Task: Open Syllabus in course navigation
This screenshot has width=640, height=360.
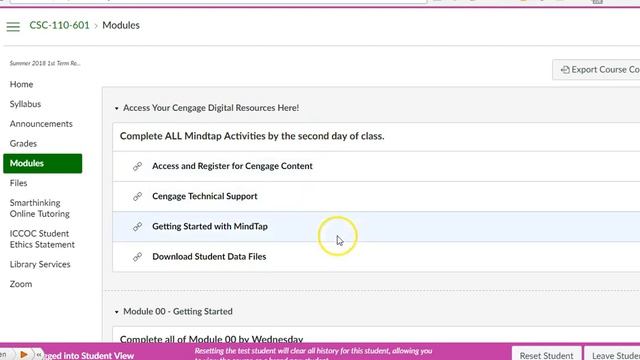Action: [x=25, y=104]
